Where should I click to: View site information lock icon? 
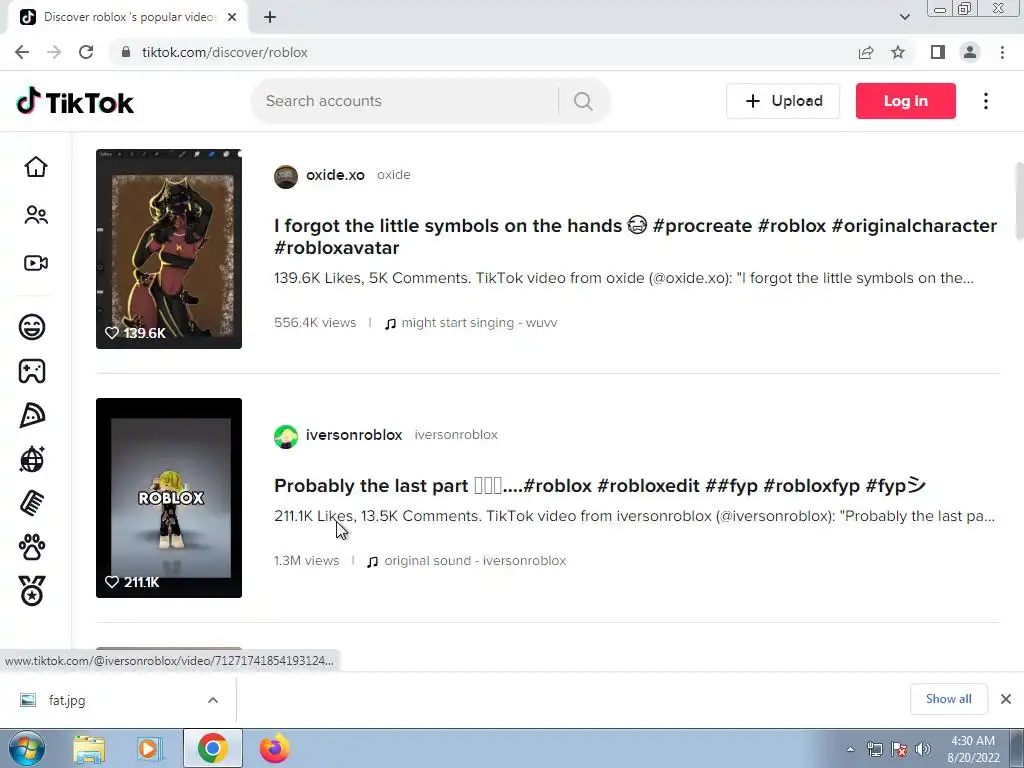tap(127, 52)
